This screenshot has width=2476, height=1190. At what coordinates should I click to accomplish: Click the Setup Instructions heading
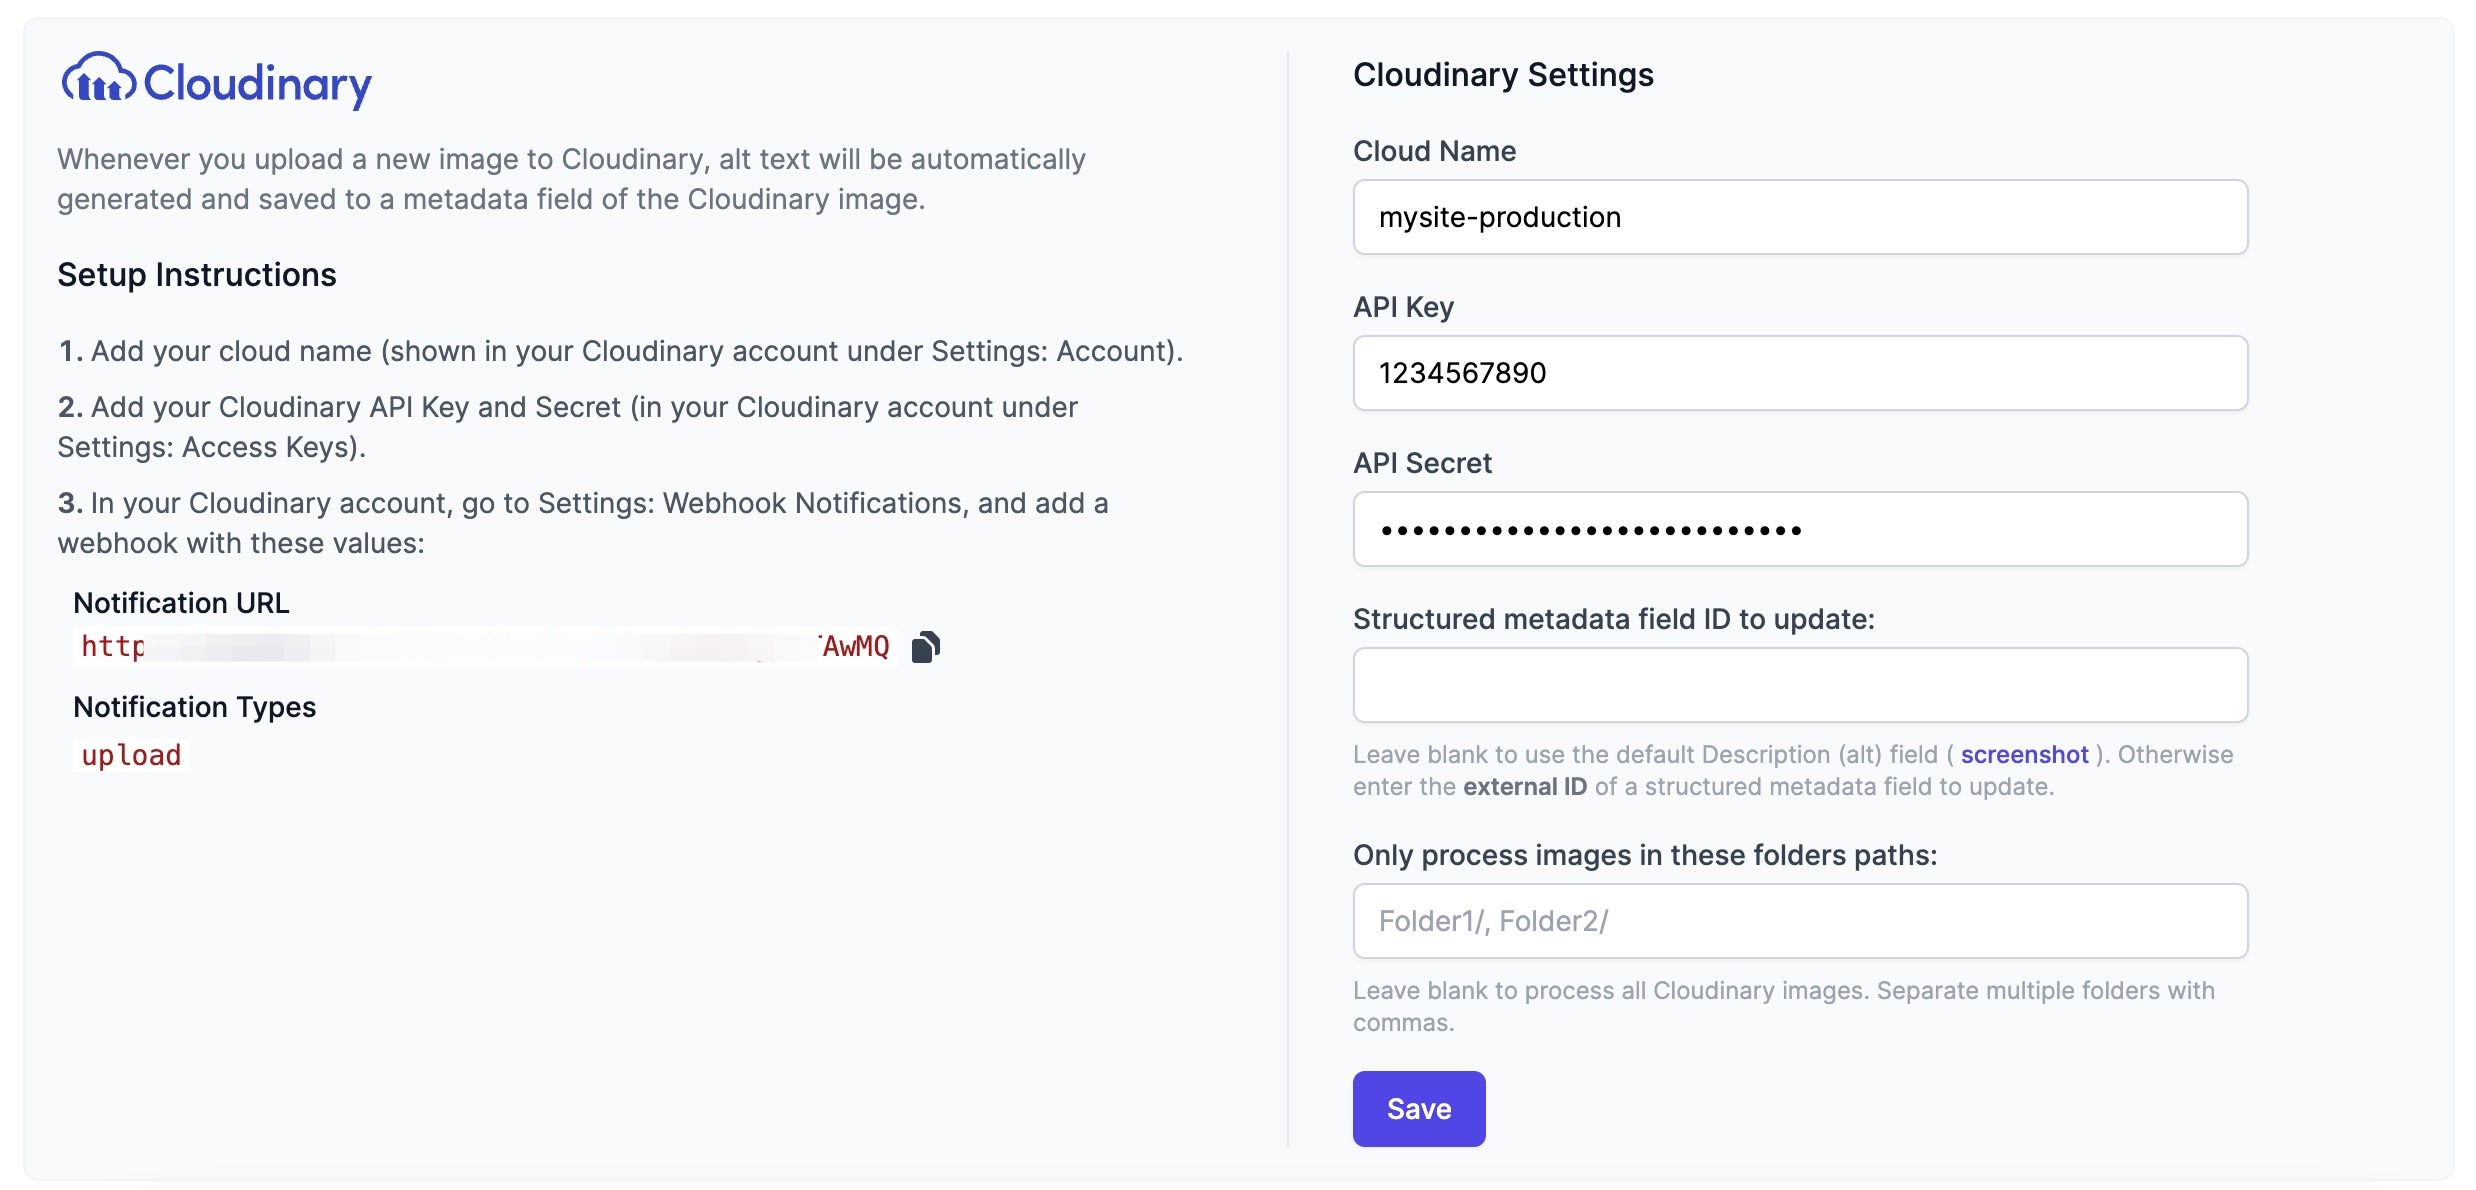tap(197, 275)
